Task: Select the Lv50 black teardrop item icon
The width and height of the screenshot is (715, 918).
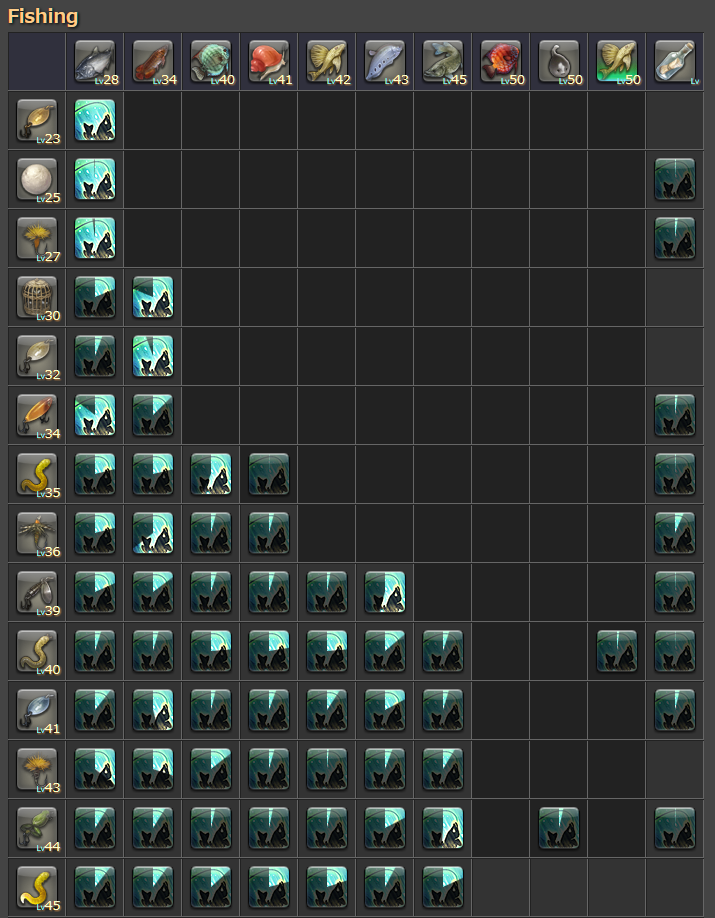Action: 559,61
